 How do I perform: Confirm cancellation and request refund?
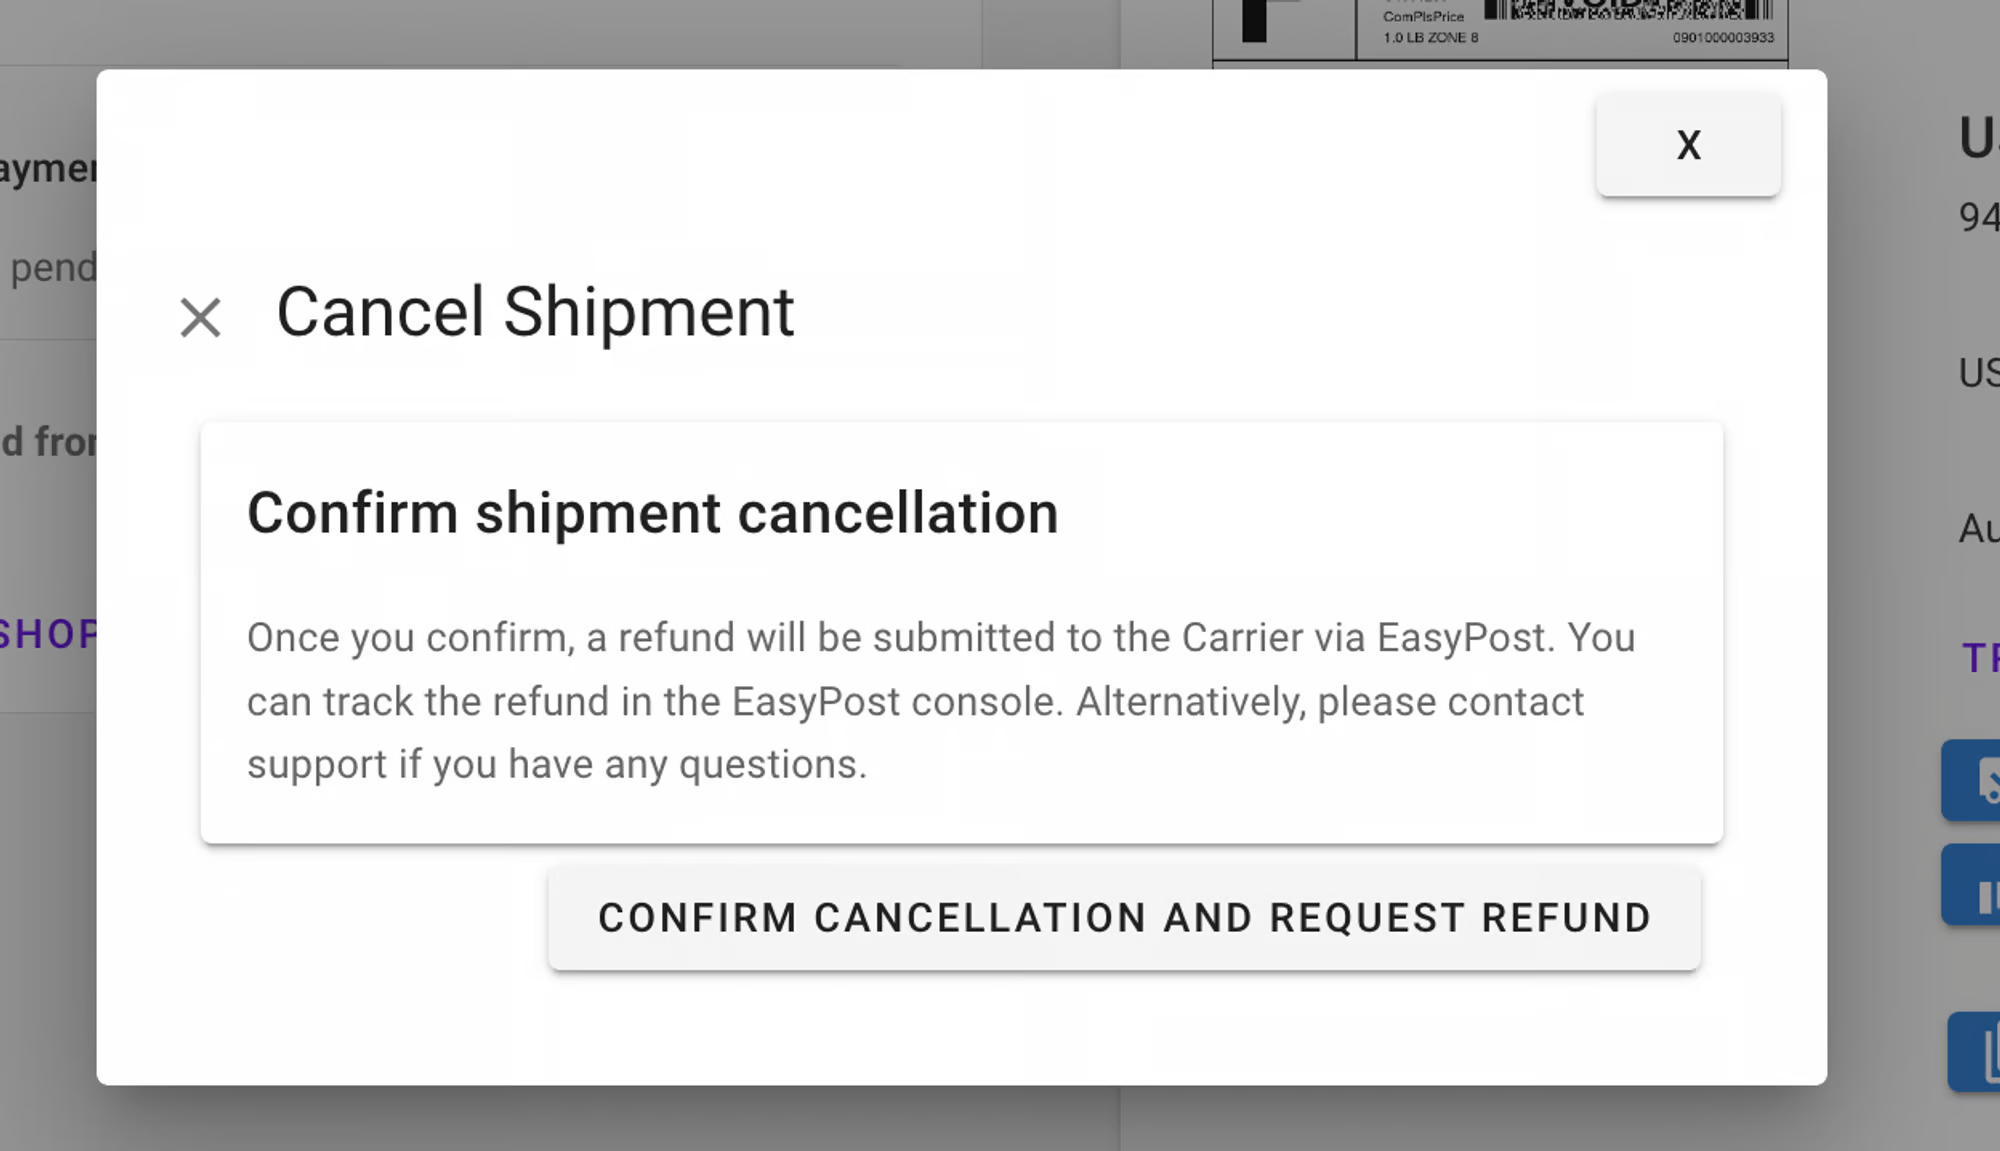click(x=1124, y=918)
